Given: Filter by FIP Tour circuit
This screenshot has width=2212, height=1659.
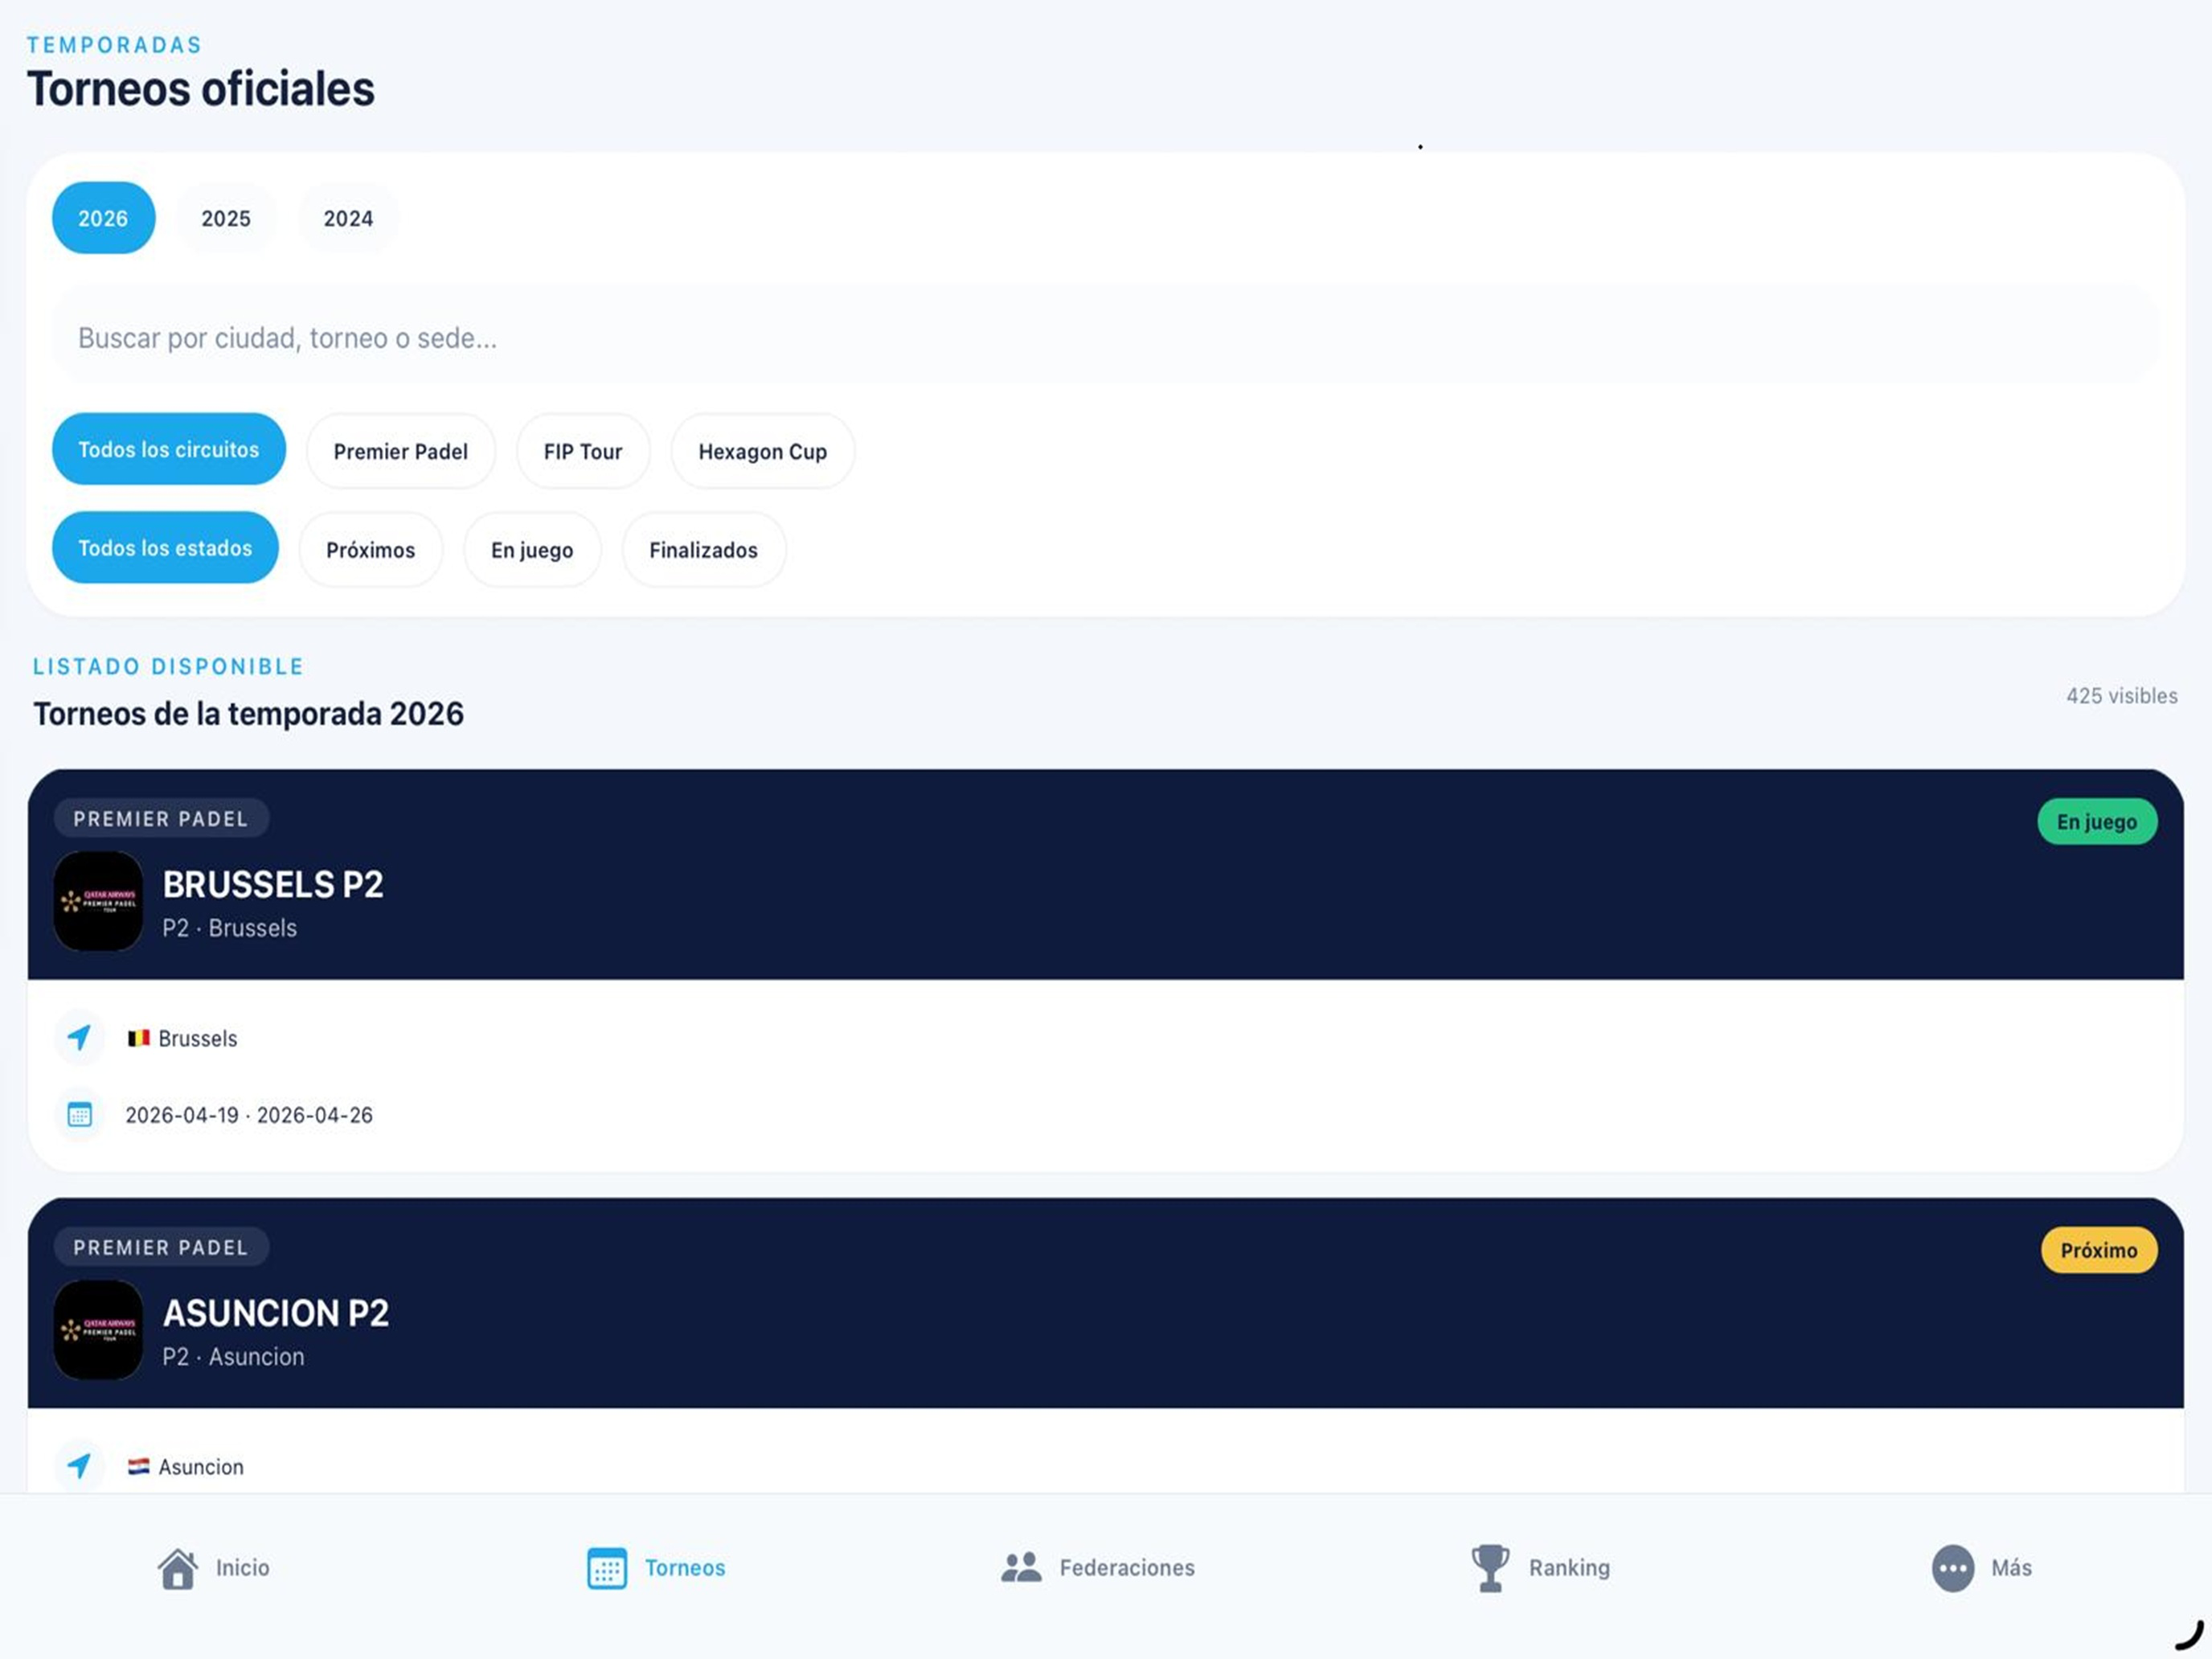Looking at the screenshot, I should tap(583, 451).
